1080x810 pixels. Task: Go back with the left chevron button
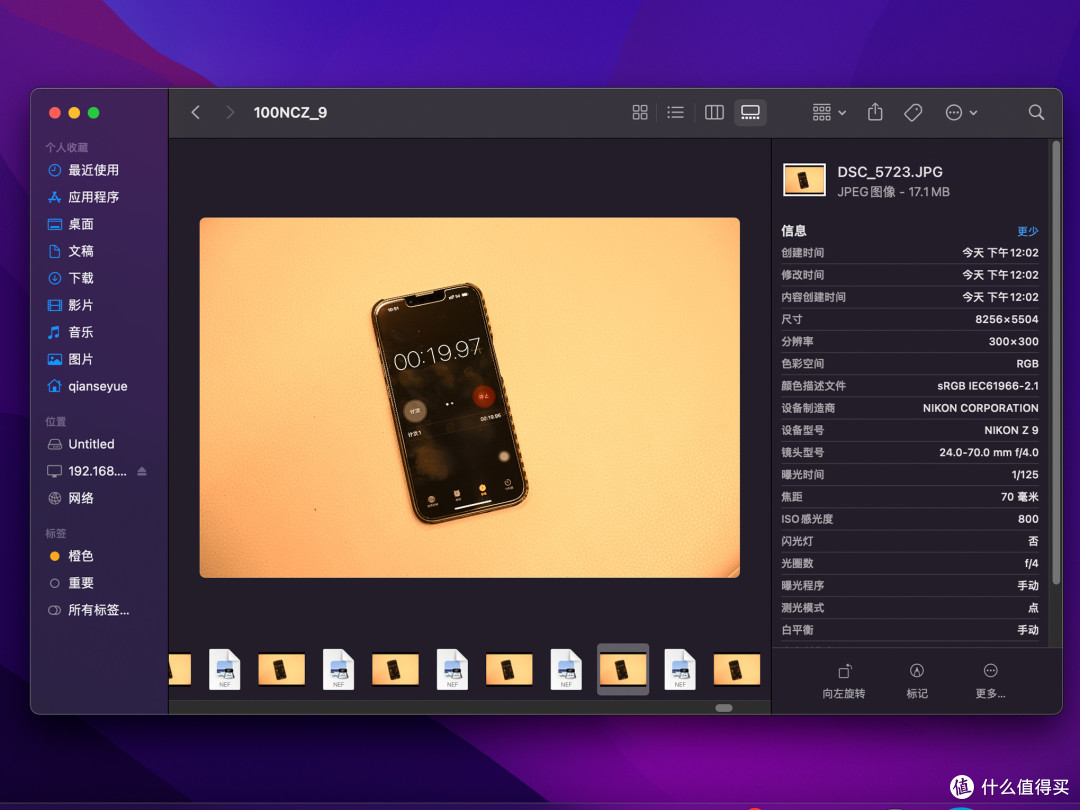196,112
